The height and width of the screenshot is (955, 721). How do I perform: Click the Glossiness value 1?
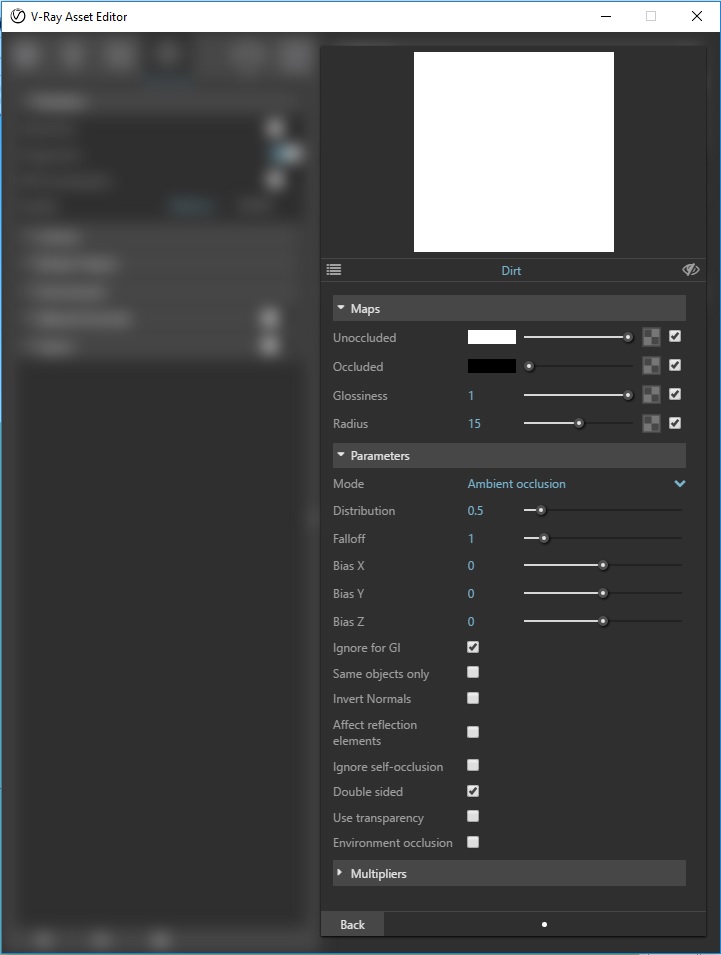point(471,396)
